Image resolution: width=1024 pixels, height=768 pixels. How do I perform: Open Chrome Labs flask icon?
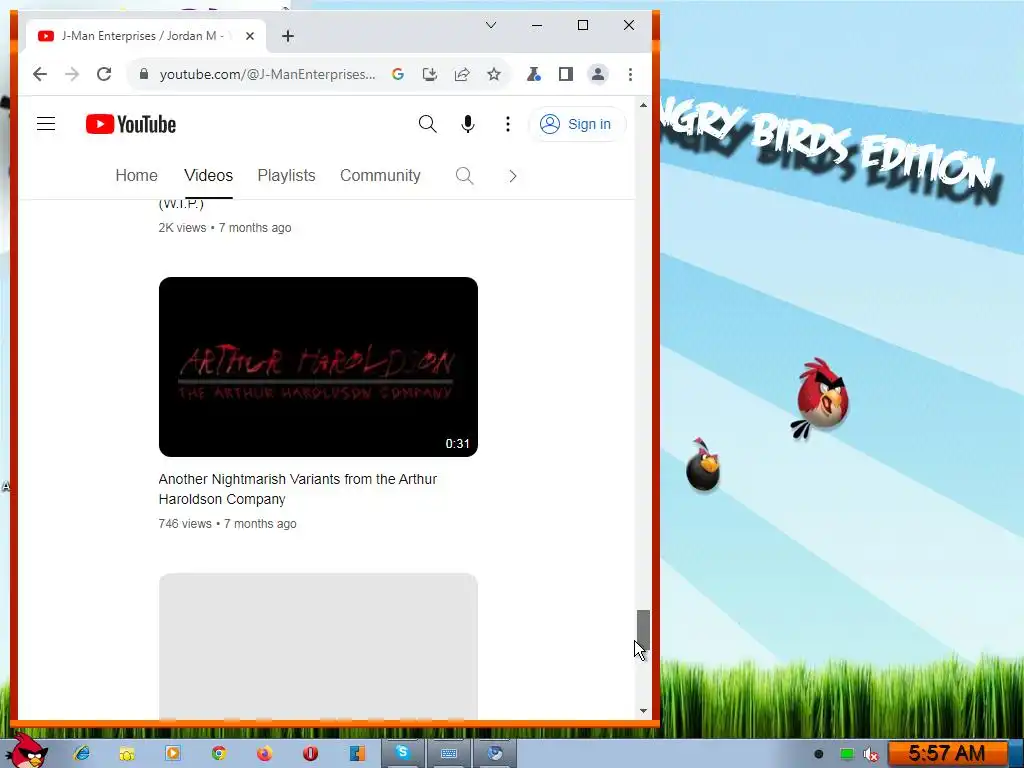(534, 74)
